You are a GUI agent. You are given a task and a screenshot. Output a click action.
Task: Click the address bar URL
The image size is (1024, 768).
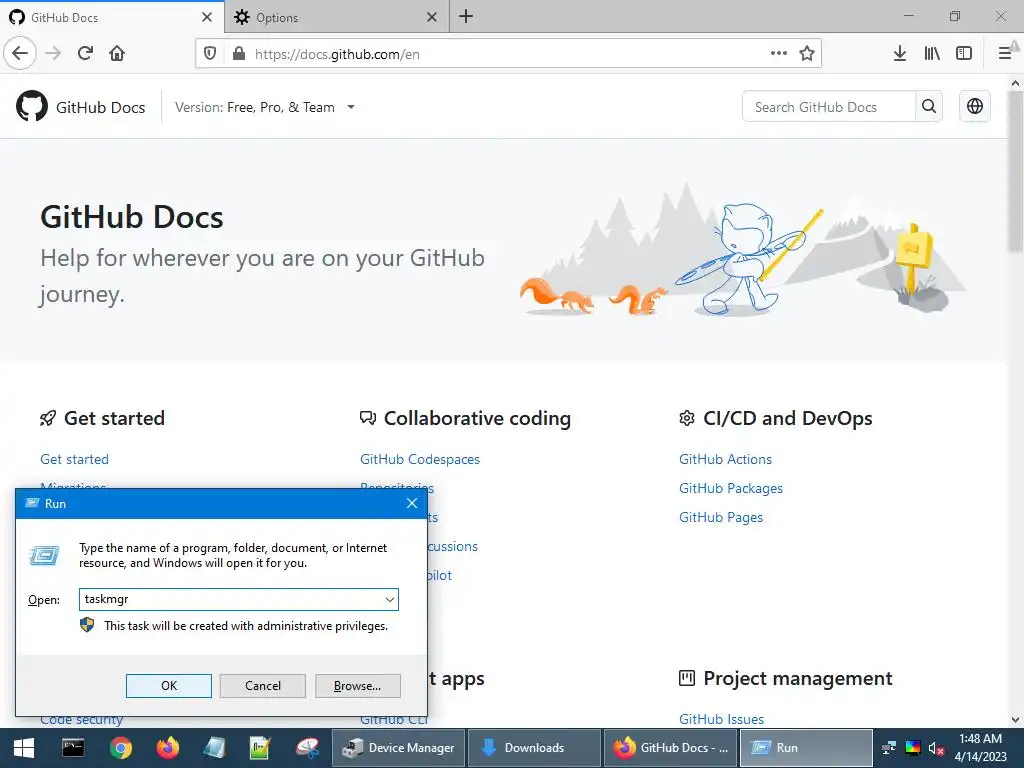coord(337,54)
